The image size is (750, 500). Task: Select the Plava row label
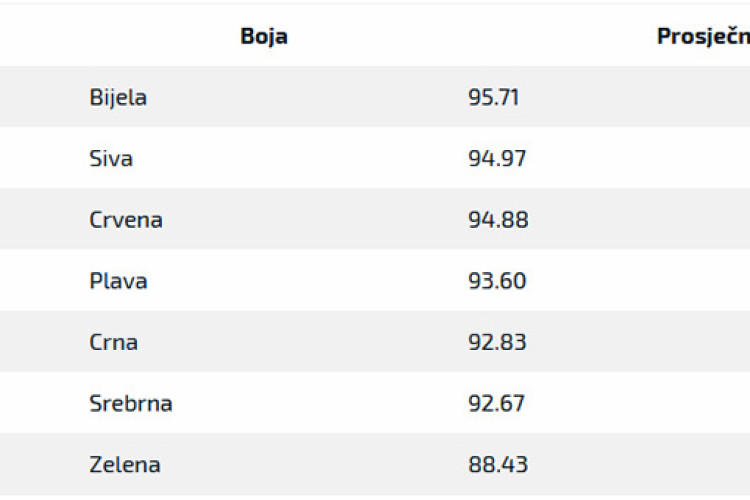(118, 281)
